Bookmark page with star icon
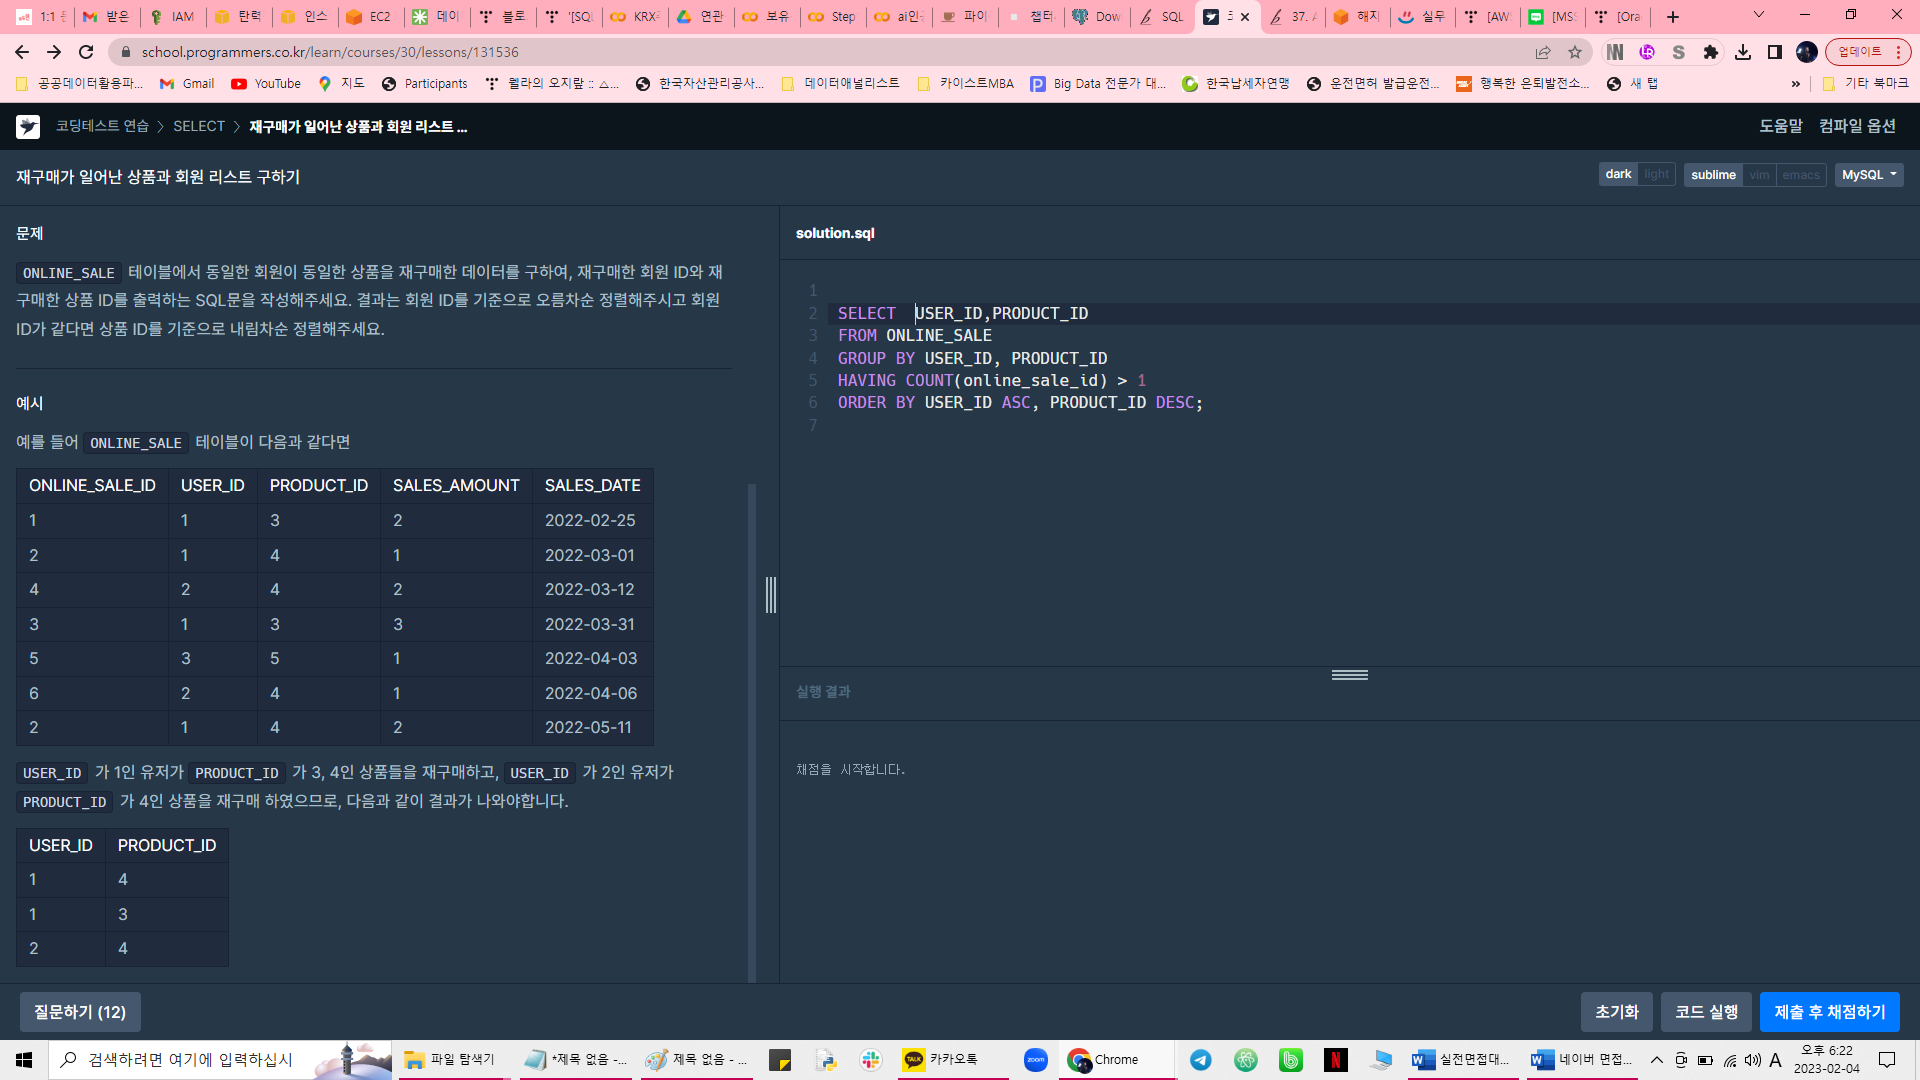The height and width of the screenshot is (1080, 1920). 1575,52
